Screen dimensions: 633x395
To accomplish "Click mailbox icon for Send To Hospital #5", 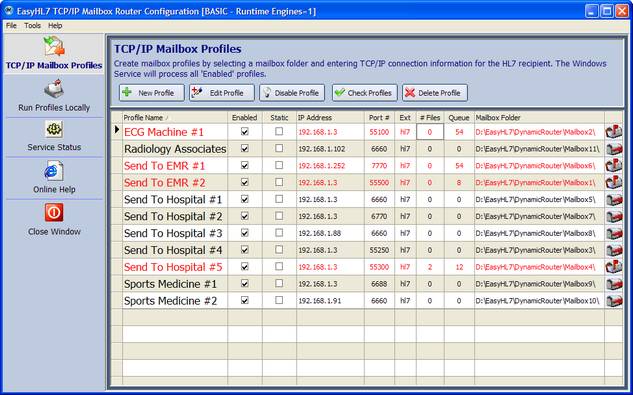I will [x=614, y=267].
